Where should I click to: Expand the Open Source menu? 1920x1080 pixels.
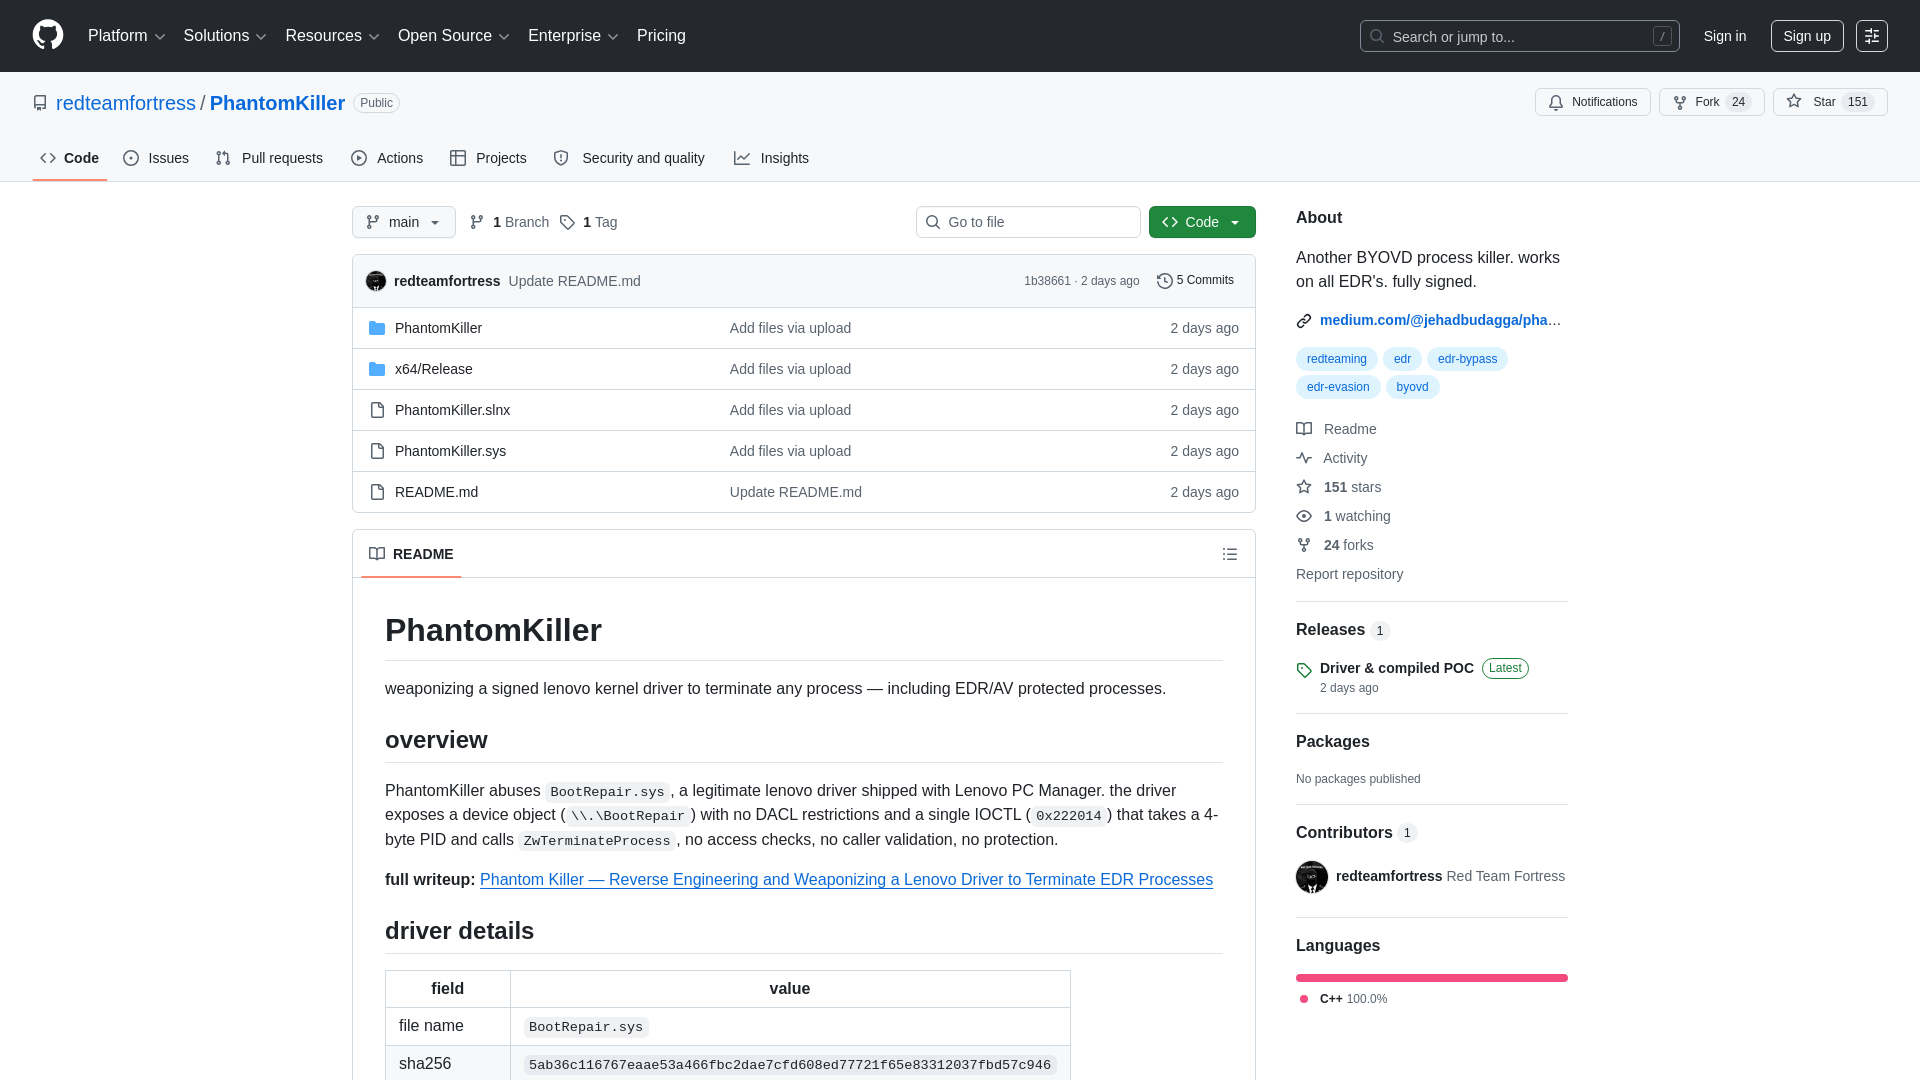click(x=454, y=36)
